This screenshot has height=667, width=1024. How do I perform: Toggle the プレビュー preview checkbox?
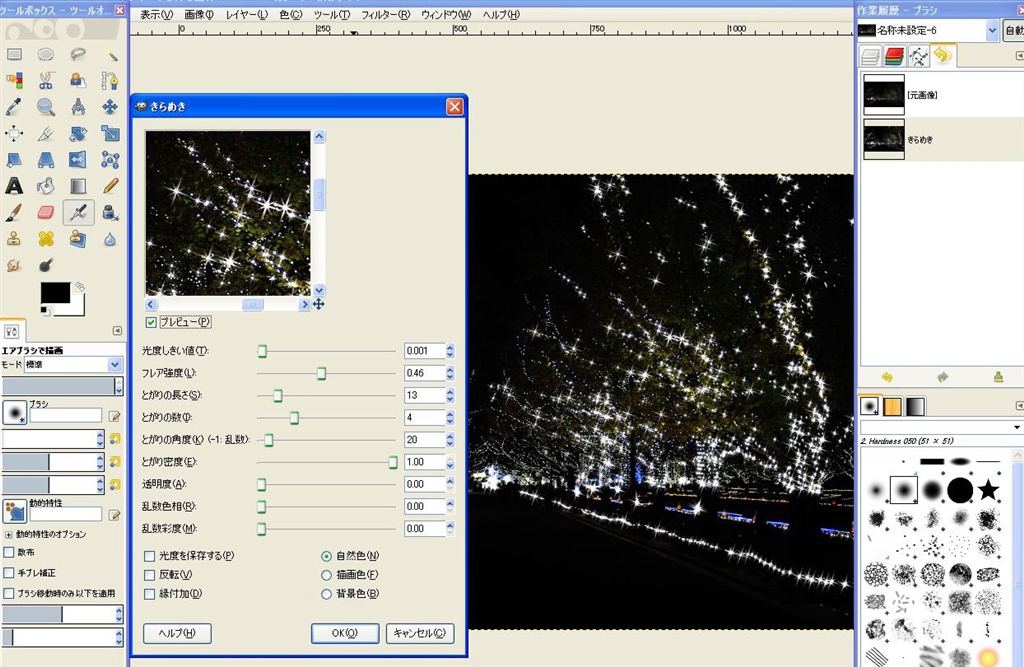pos(151,322)
